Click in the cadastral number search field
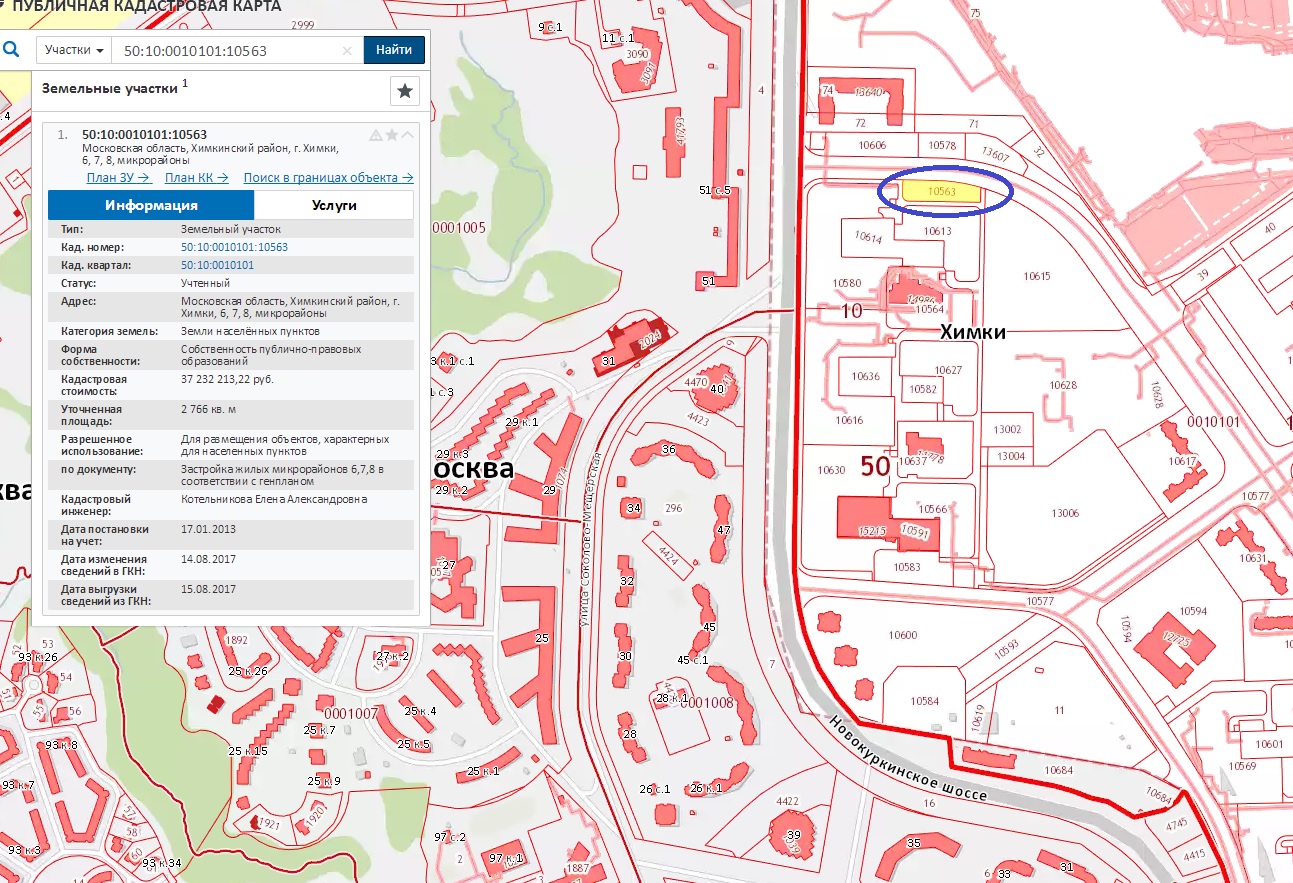Viewport: 1293px width, 883px height. click(x=225, y=50)
